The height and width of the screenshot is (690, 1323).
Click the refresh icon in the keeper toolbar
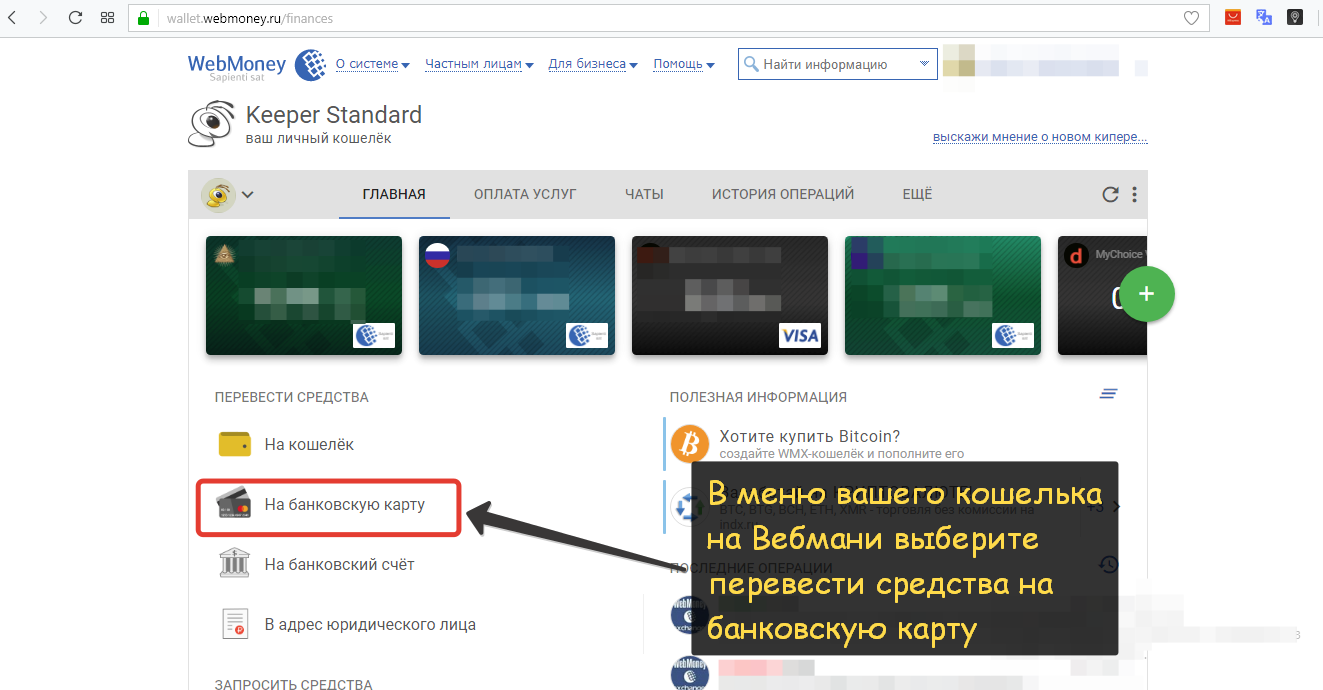[1110, 195]
